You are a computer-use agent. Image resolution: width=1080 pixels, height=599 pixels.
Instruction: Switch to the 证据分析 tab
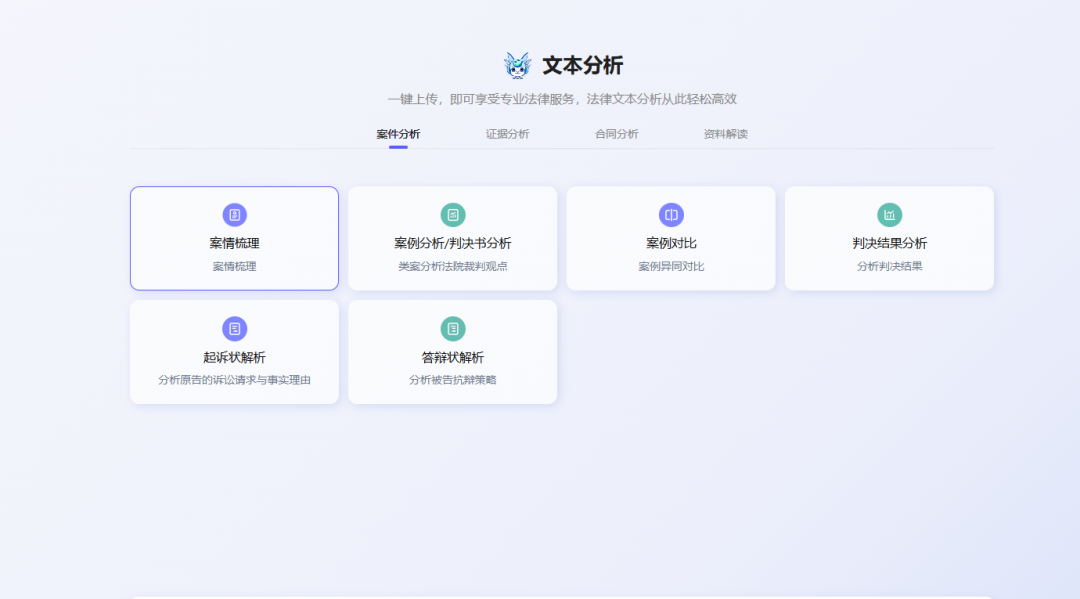(x=508, y=132)
